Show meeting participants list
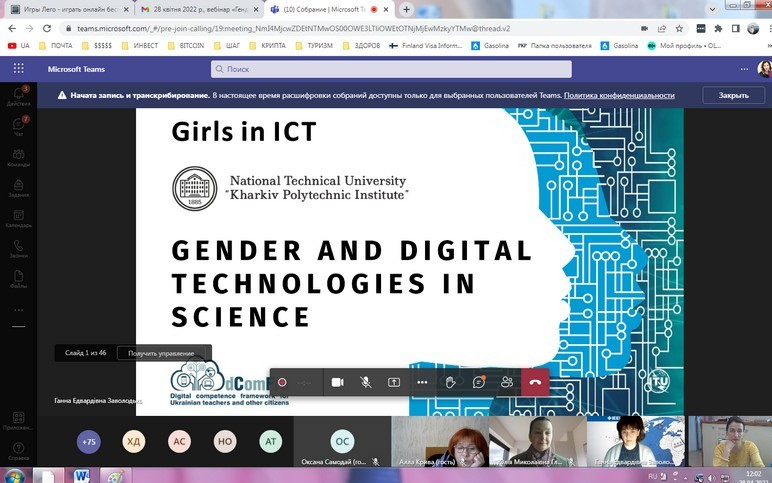The image size is (772, 483). 507,382
